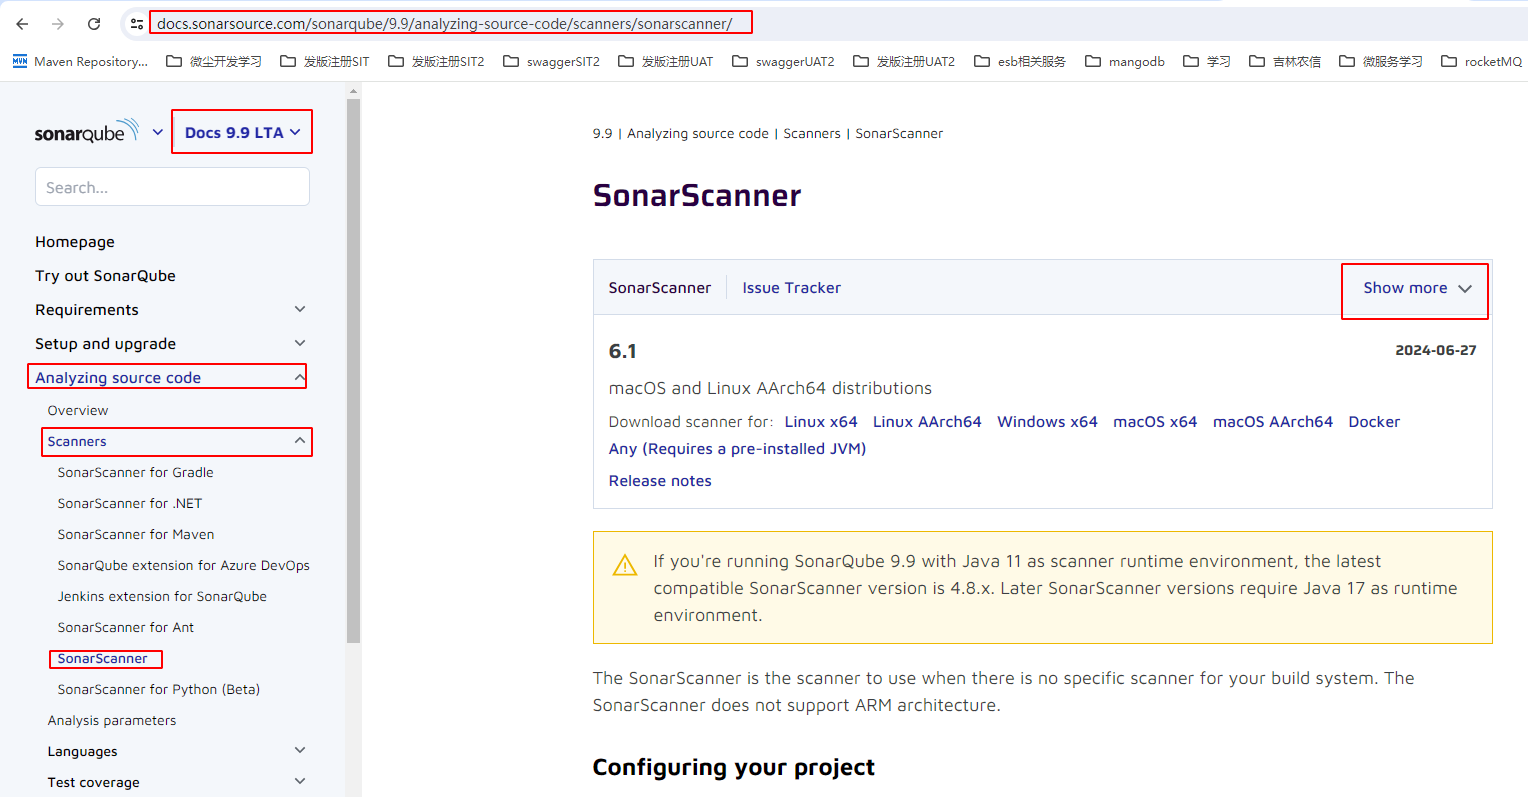Open the 6.1 Release notes link

click(660, 481)
